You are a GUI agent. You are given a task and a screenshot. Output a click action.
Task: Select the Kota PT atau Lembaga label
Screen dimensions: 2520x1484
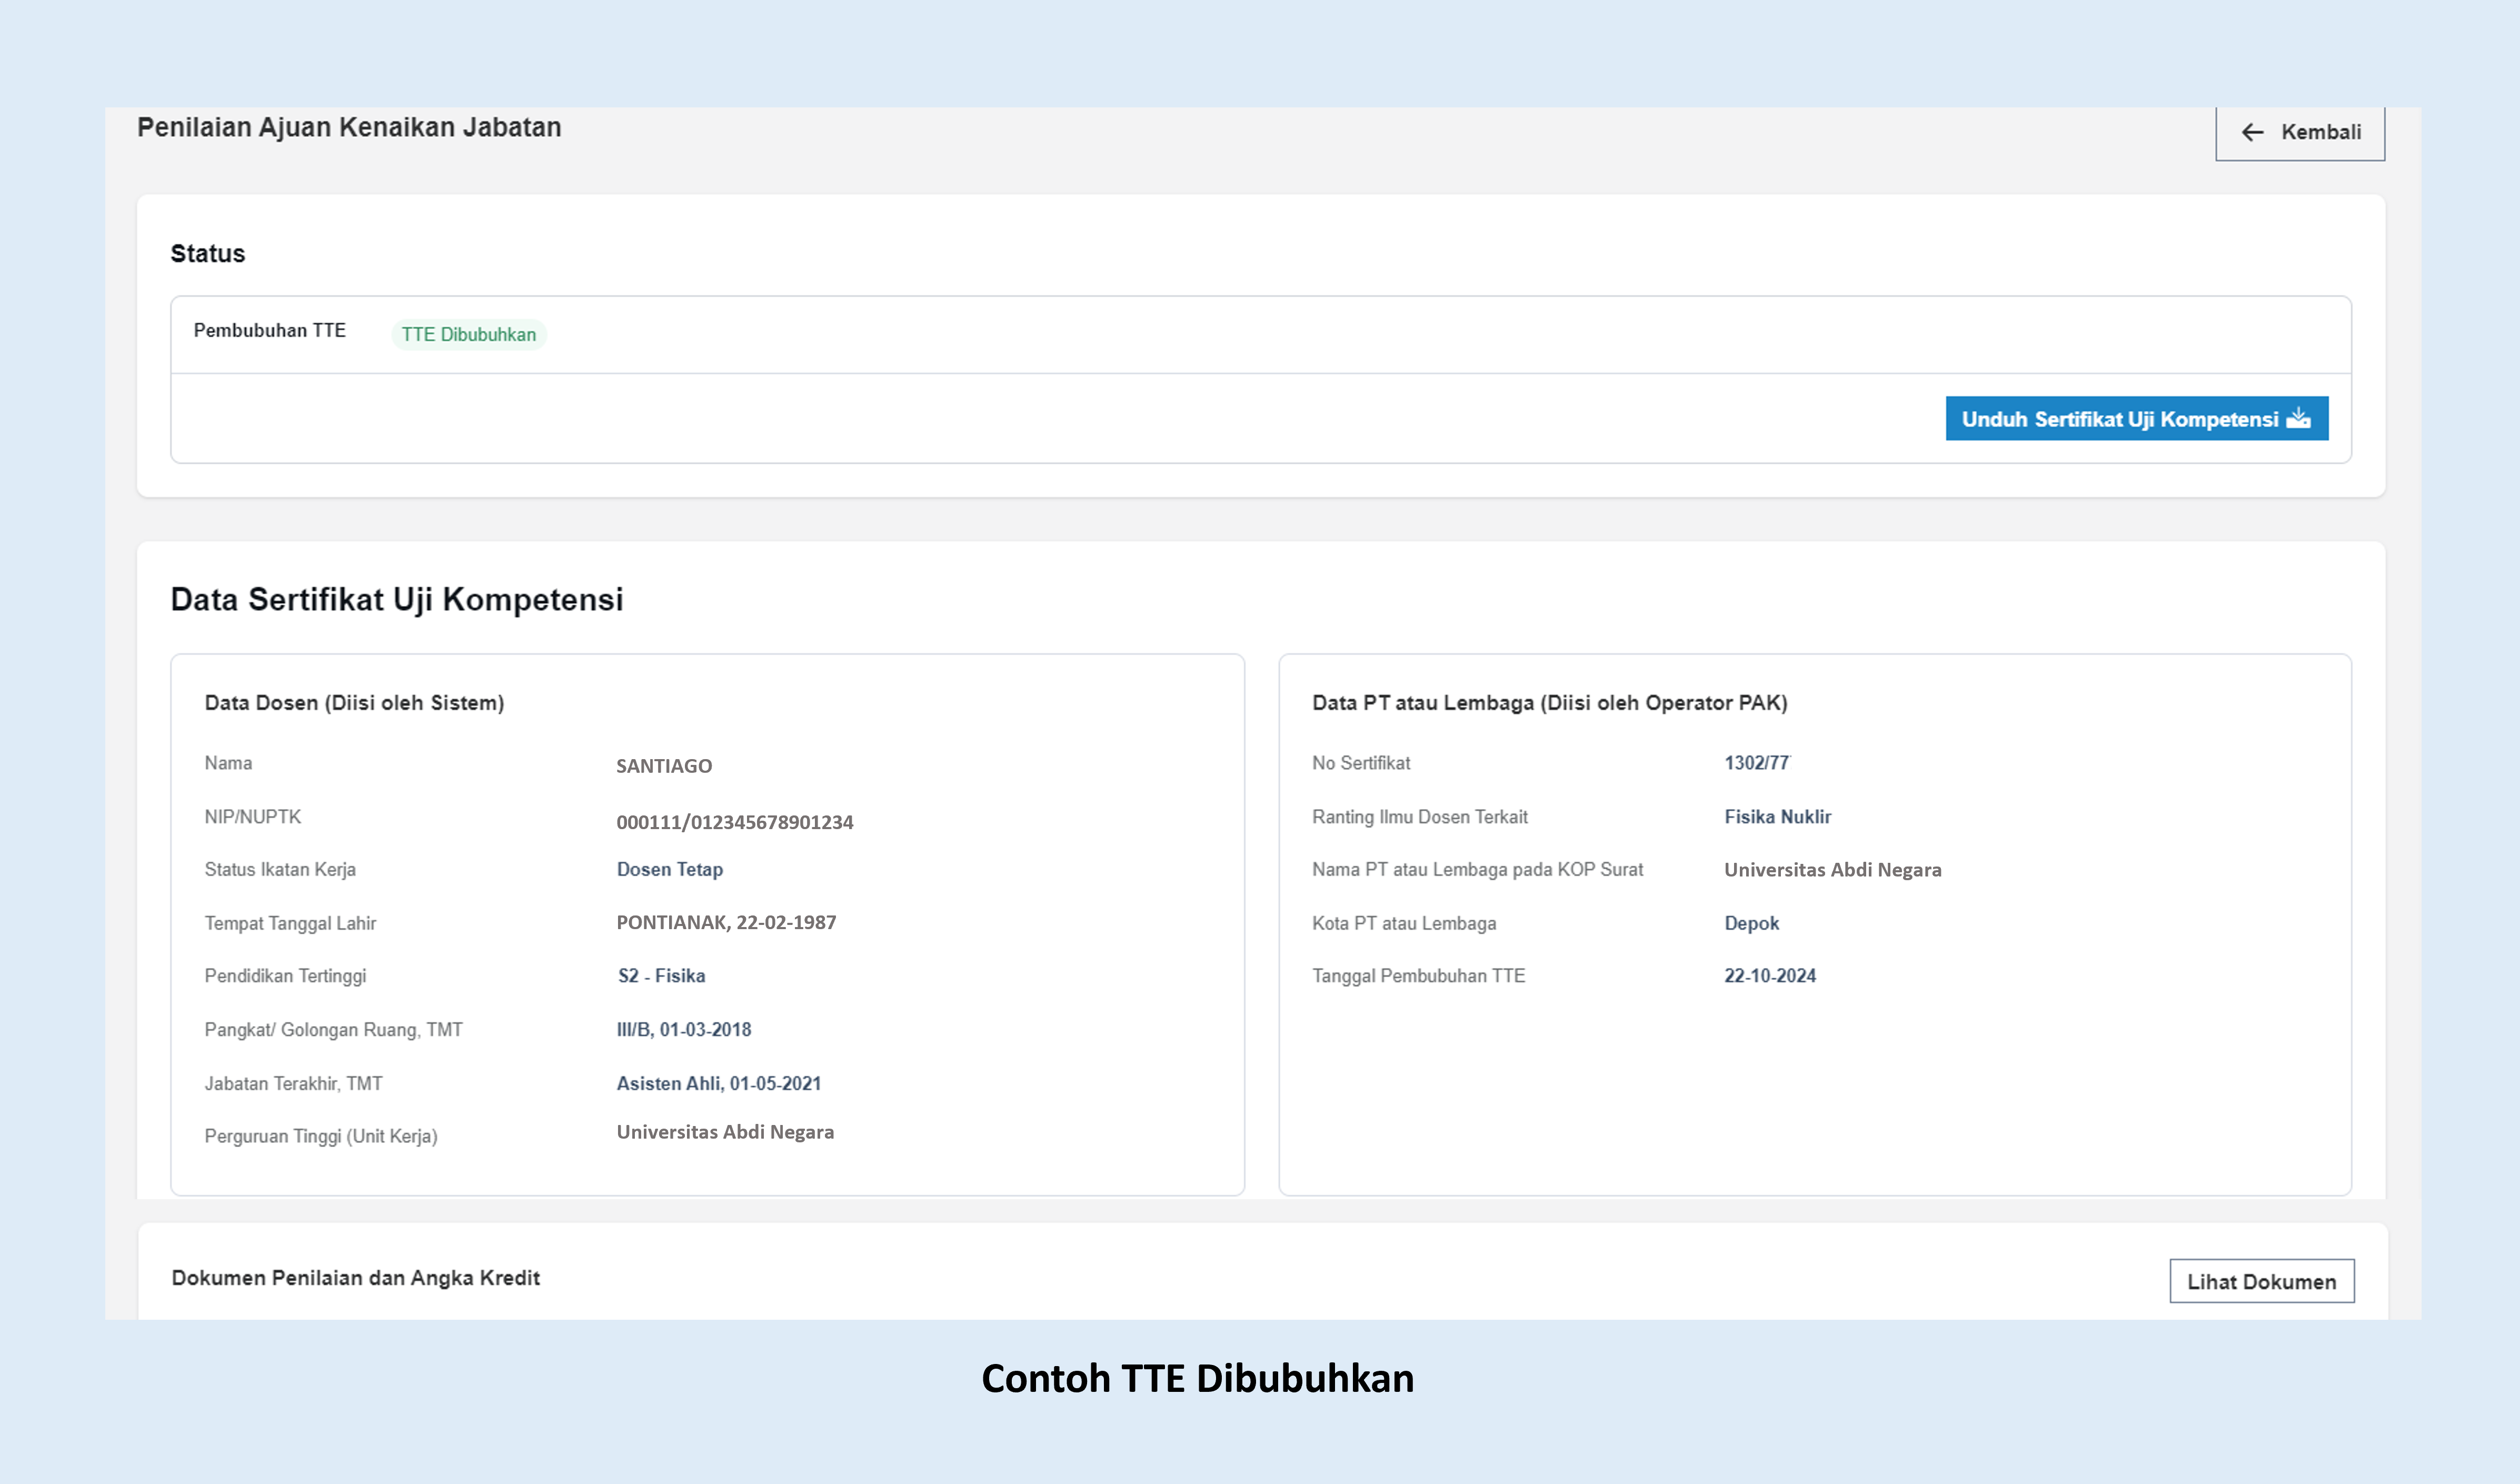[x=1404, y=923]
